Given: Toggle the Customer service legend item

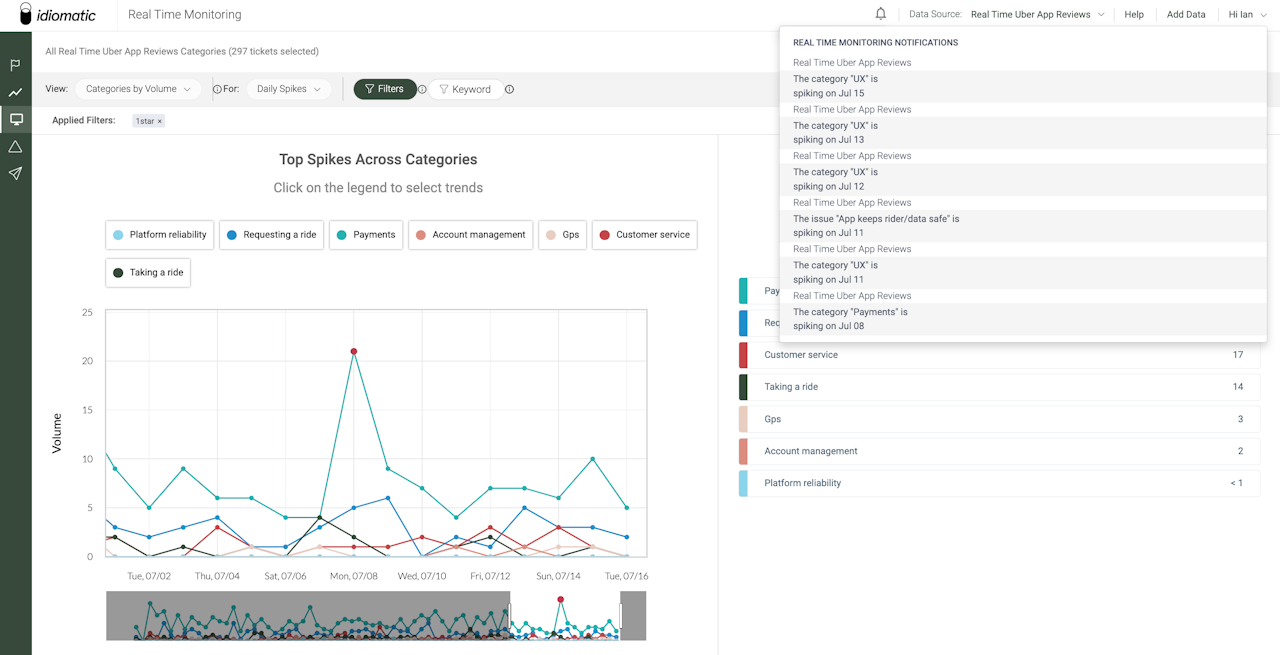Looking at the screenshot, I should [x=644, y=235].
